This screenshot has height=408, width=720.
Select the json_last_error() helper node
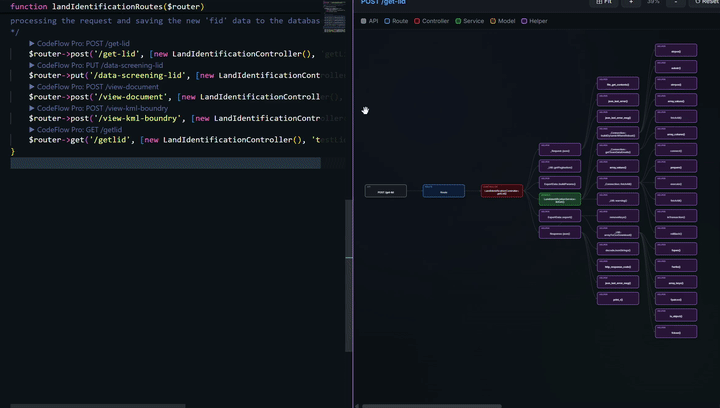pyautogui.click(x=618, y=100)
